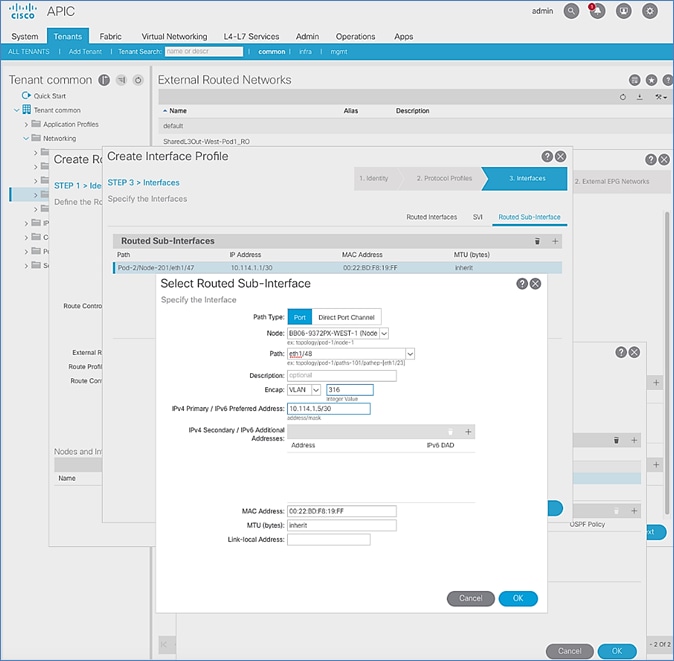This screenshot has width=674, height=661.
Task: Select Port path type
Action: point(300,317)
